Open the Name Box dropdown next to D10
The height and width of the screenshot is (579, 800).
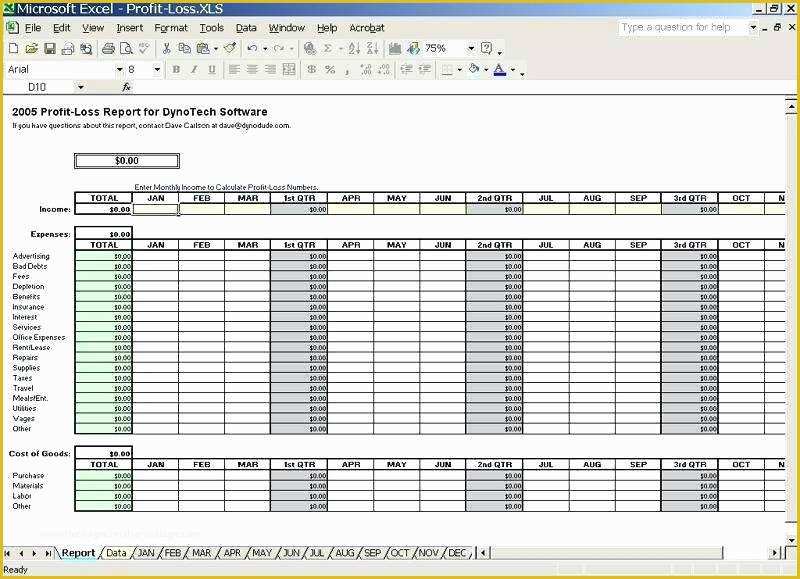[x=81, y=87]
